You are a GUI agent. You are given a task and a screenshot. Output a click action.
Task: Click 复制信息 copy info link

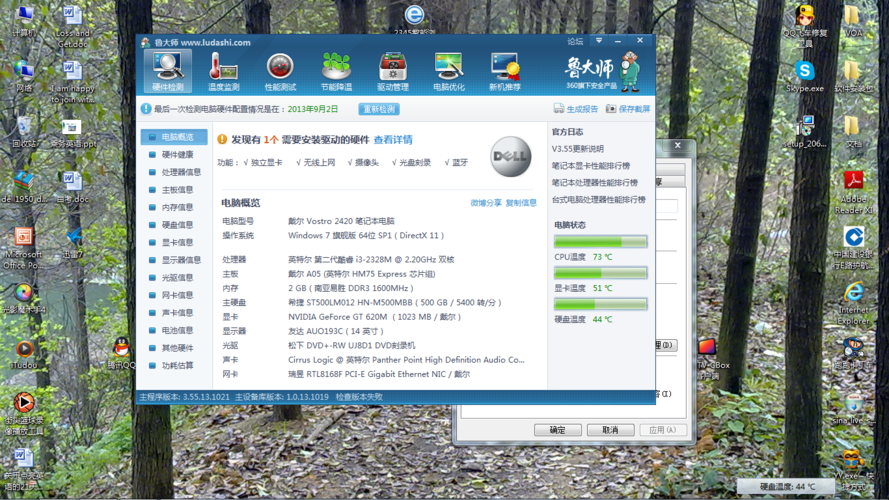521,203
